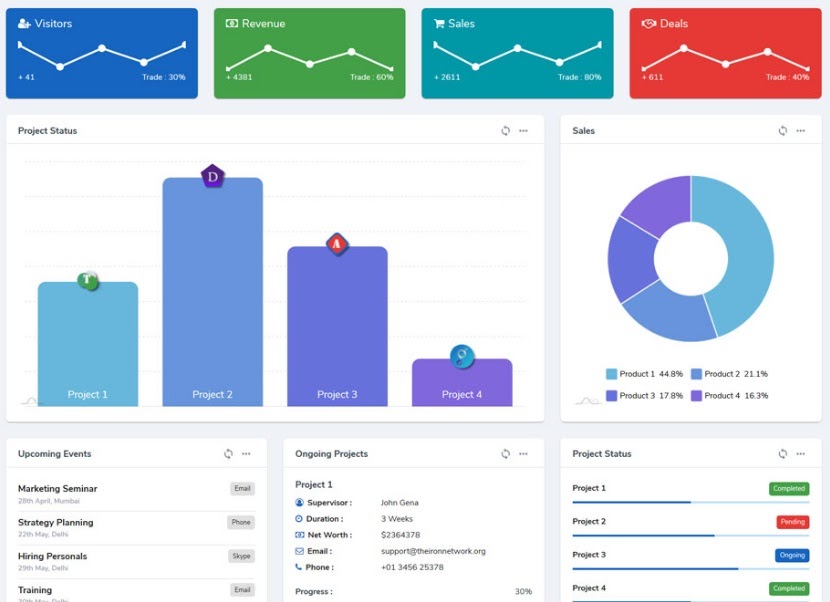Open more options for Project Status list panel

click(801, 454)
